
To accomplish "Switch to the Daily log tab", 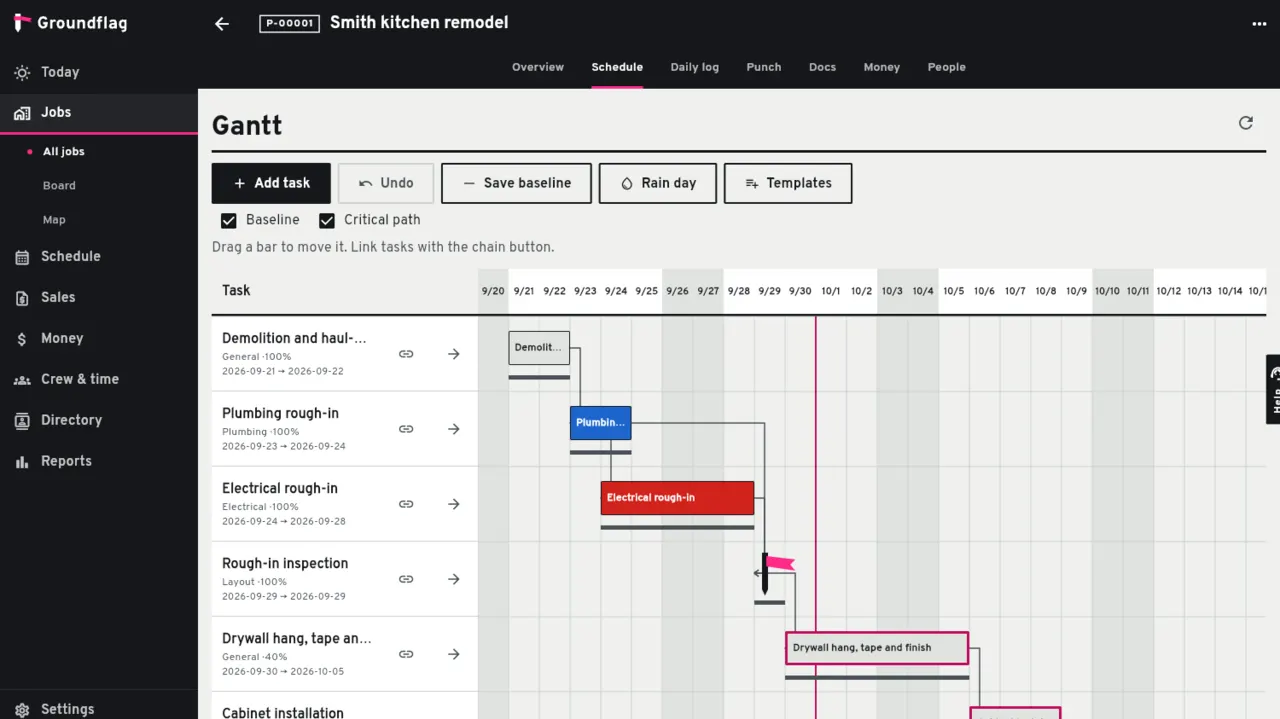I will click(x=694, y=67).
